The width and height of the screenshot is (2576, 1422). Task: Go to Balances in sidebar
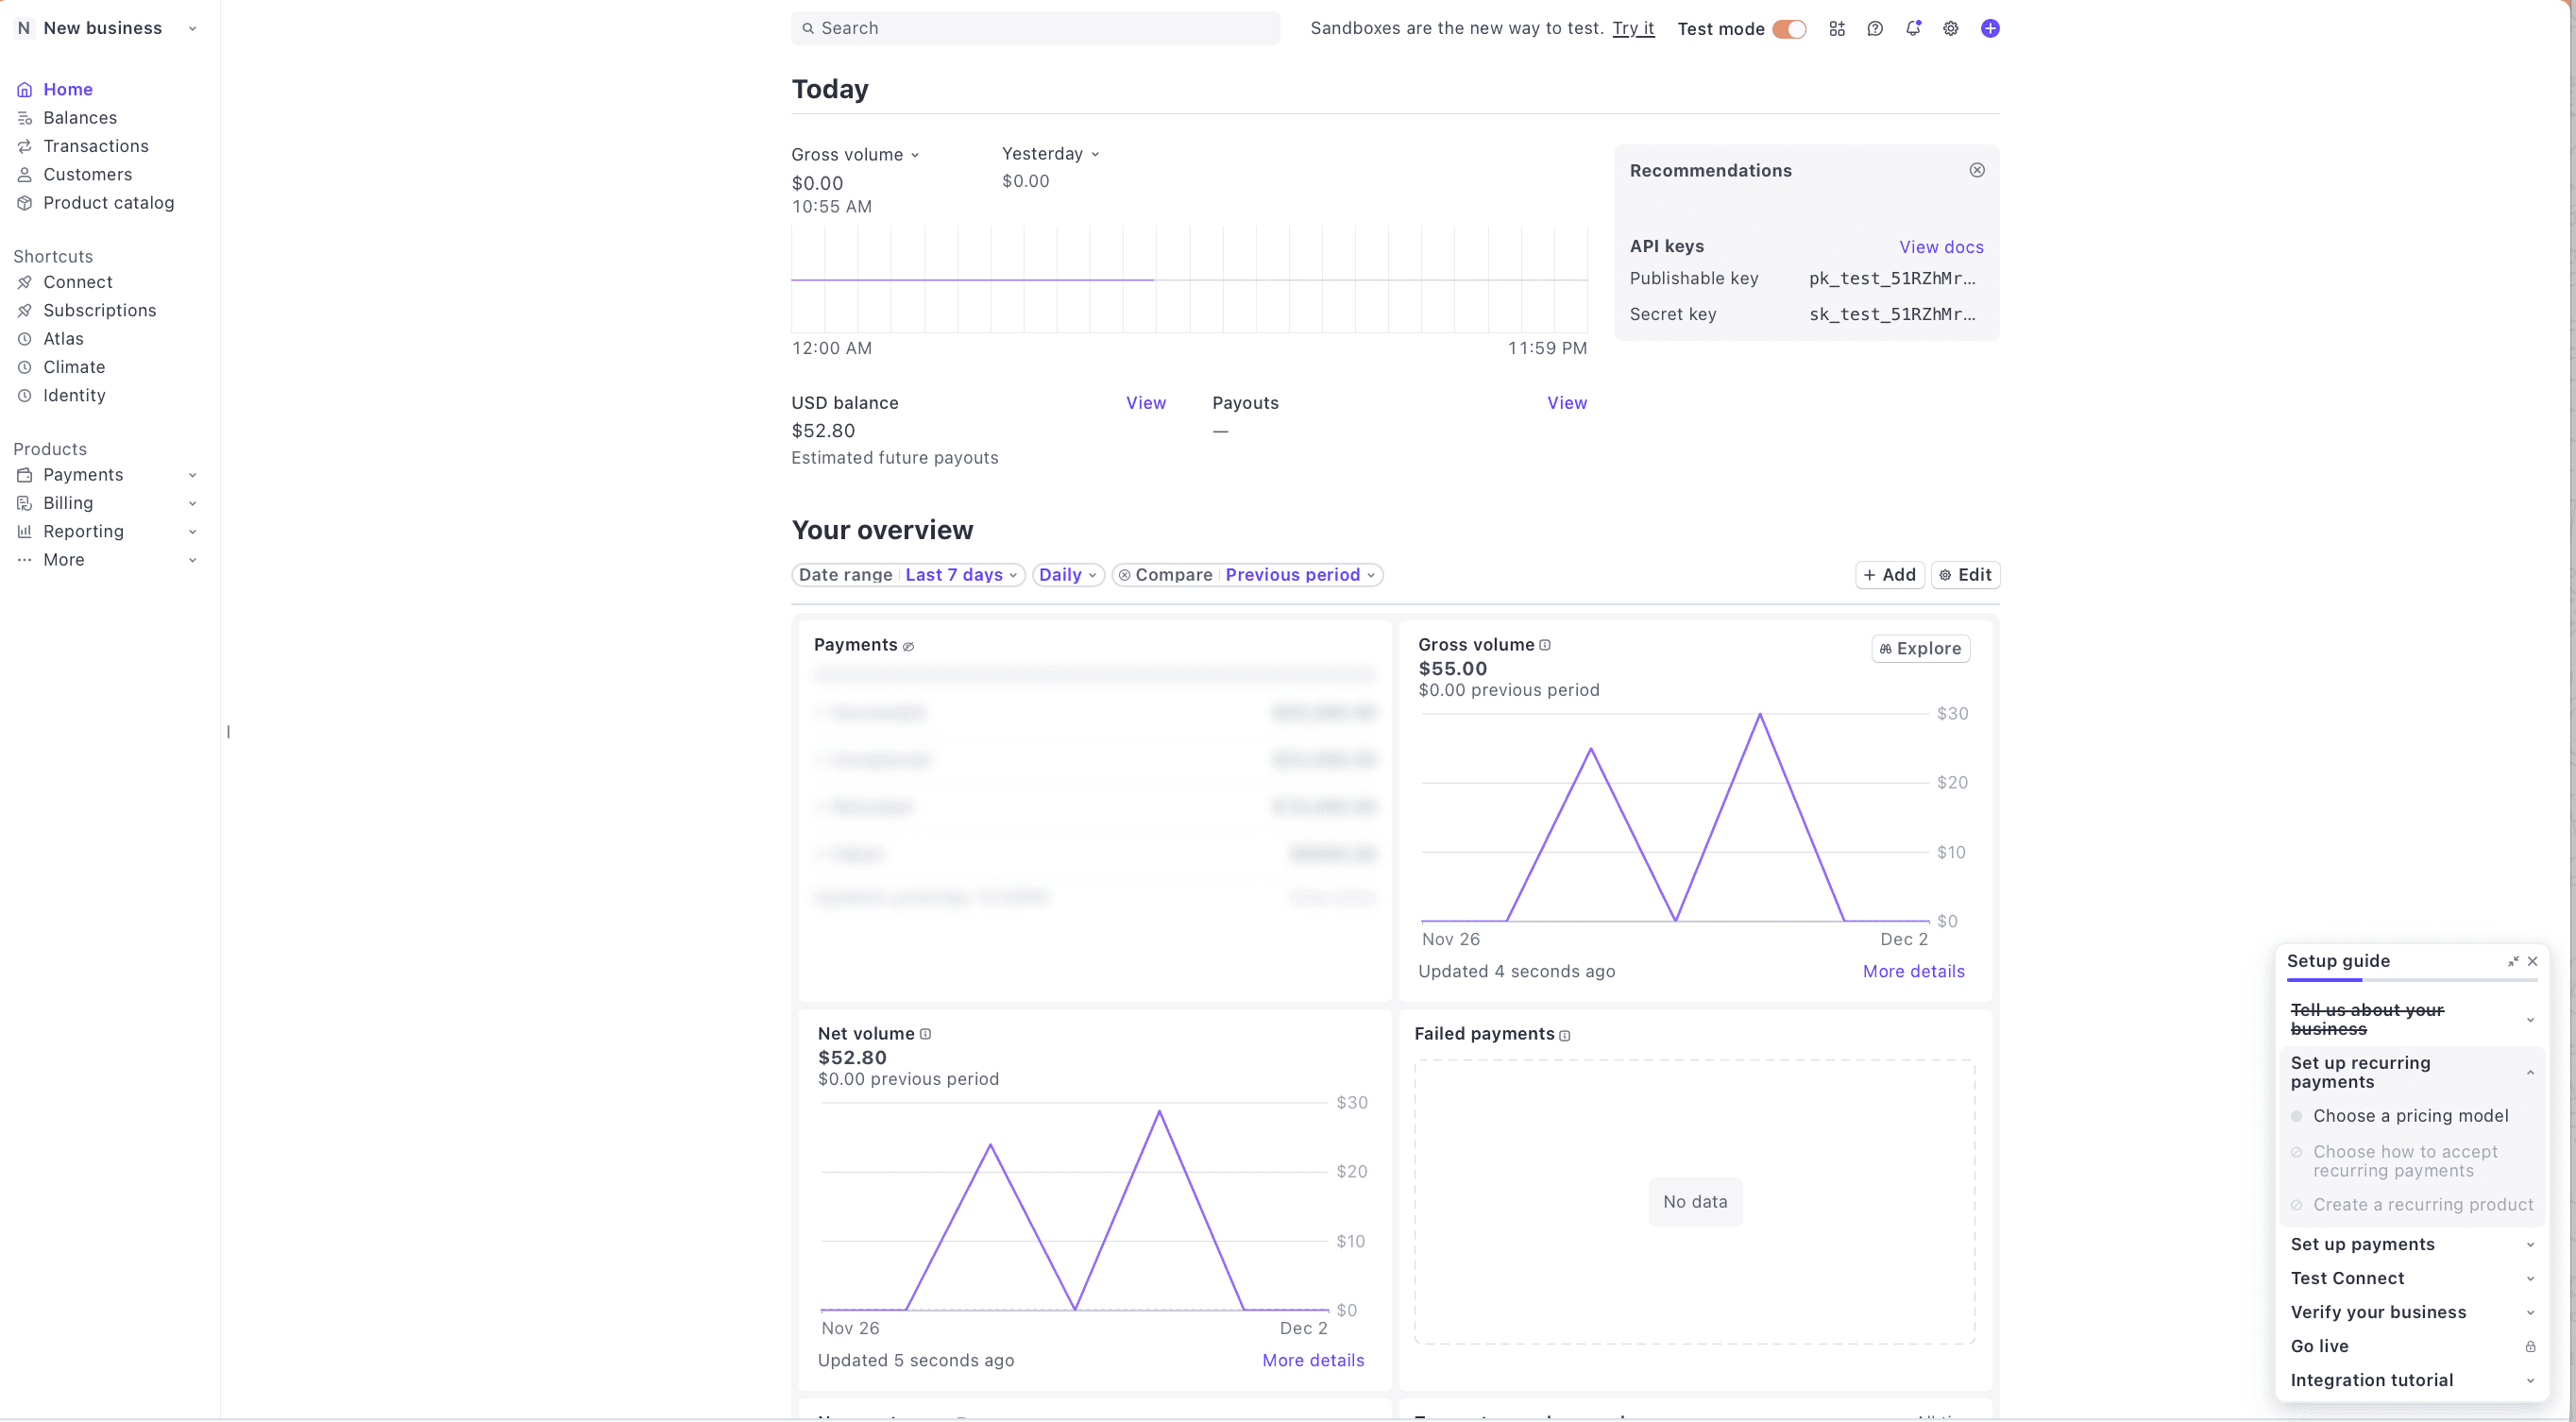(x=80, y=118)
